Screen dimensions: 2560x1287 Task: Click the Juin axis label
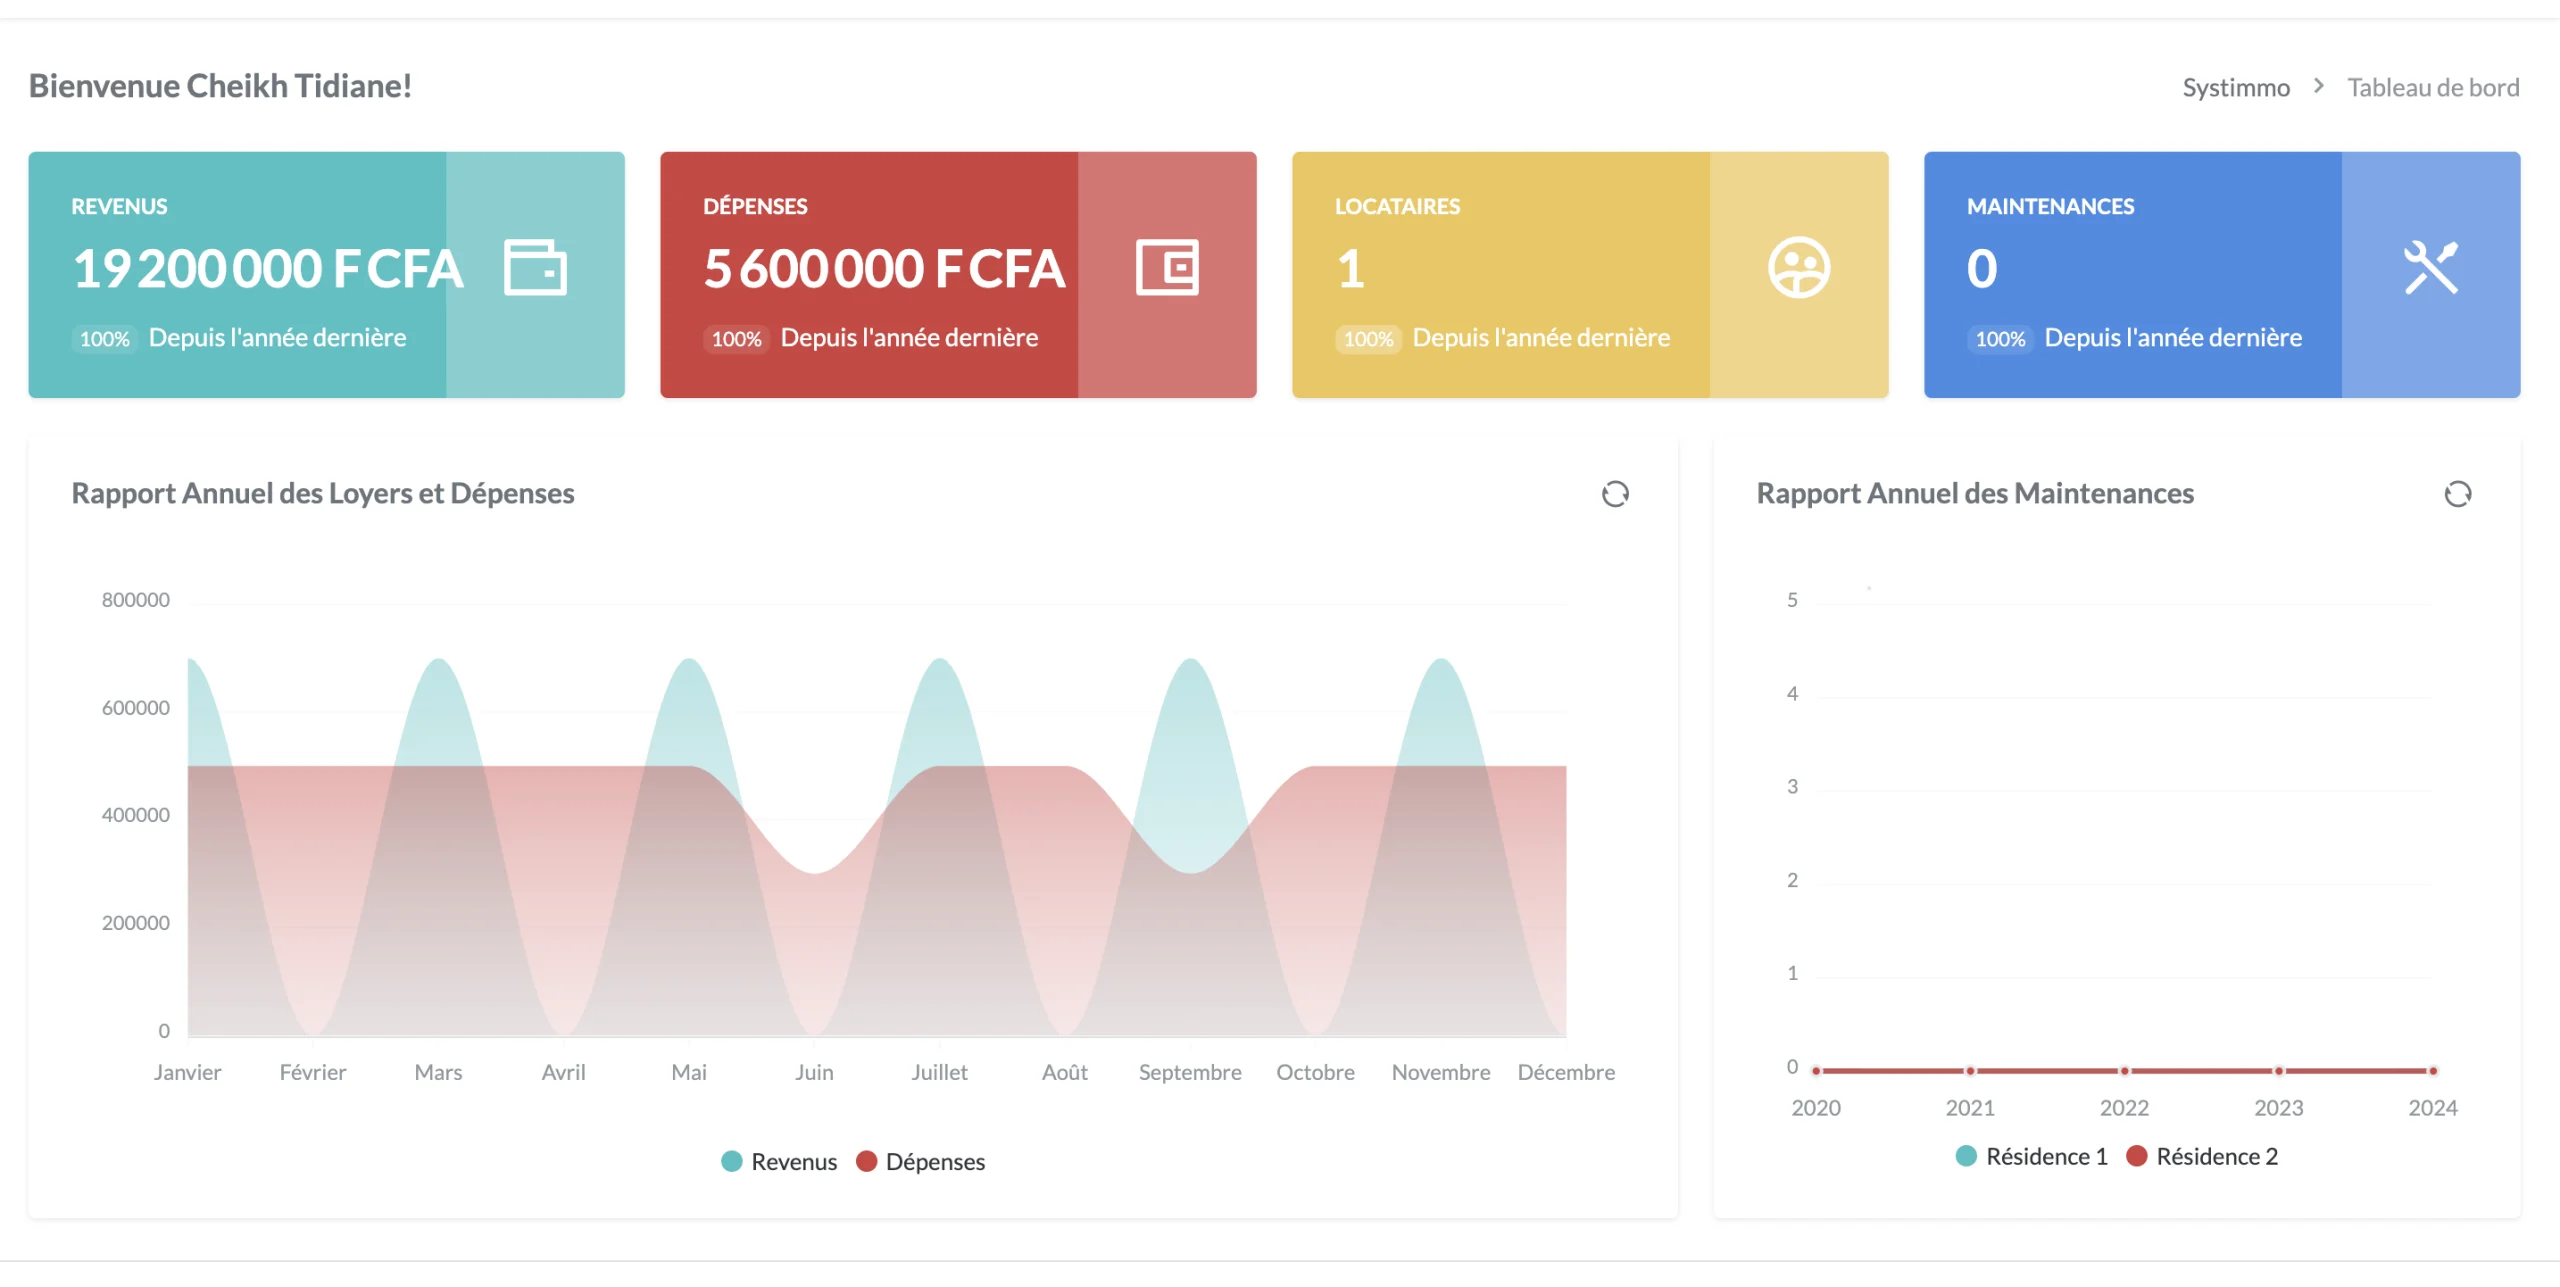tap(814, 1072)
